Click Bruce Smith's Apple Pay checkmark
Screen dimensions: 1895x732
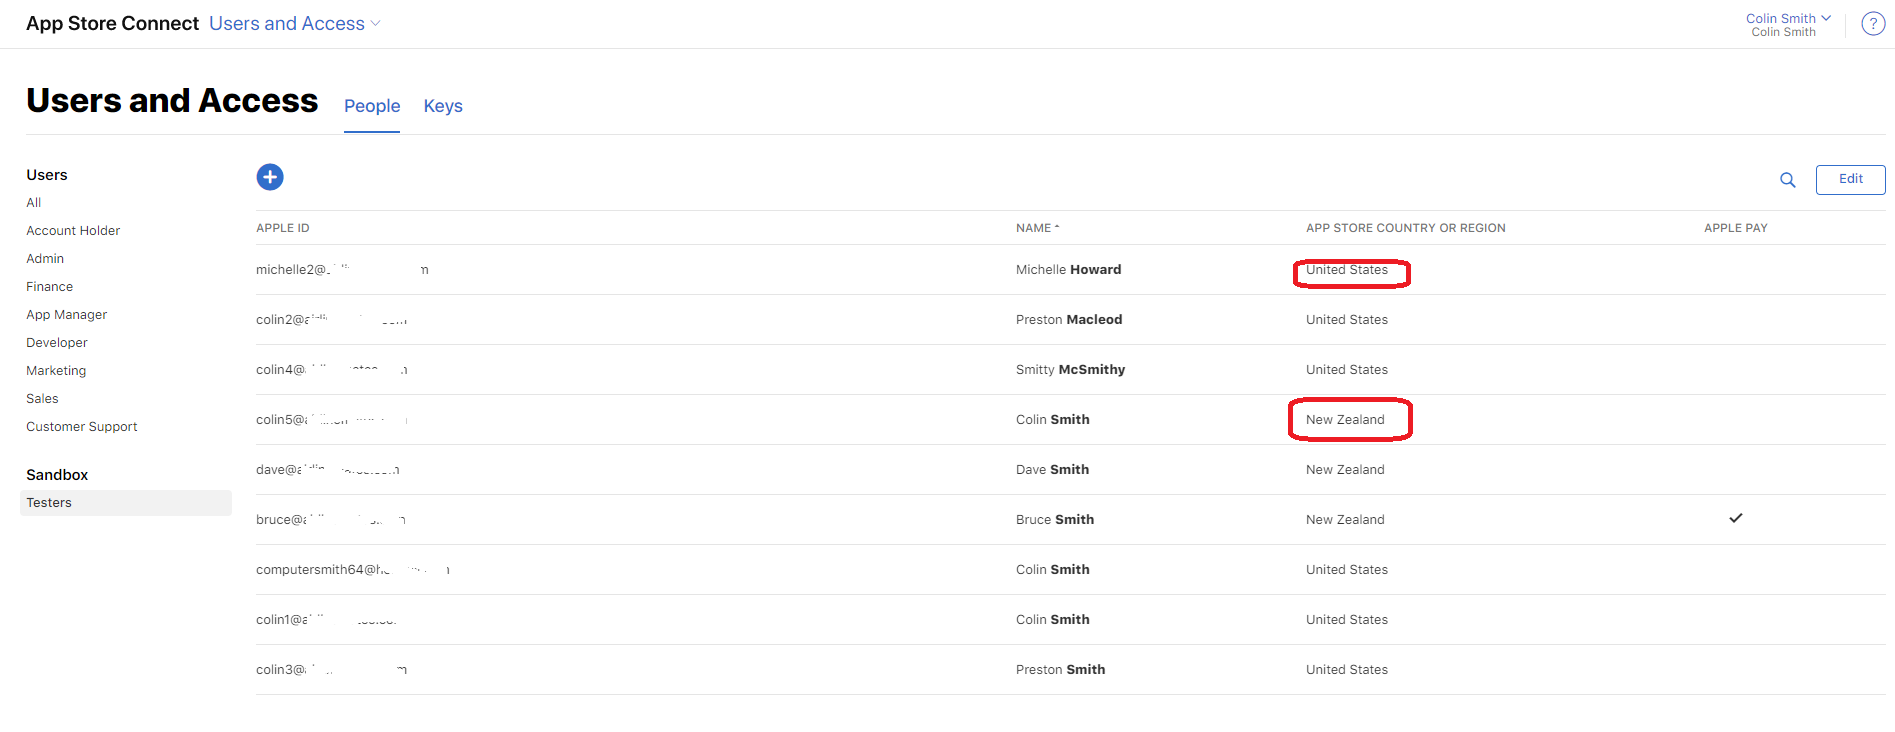click(1735, 518)
